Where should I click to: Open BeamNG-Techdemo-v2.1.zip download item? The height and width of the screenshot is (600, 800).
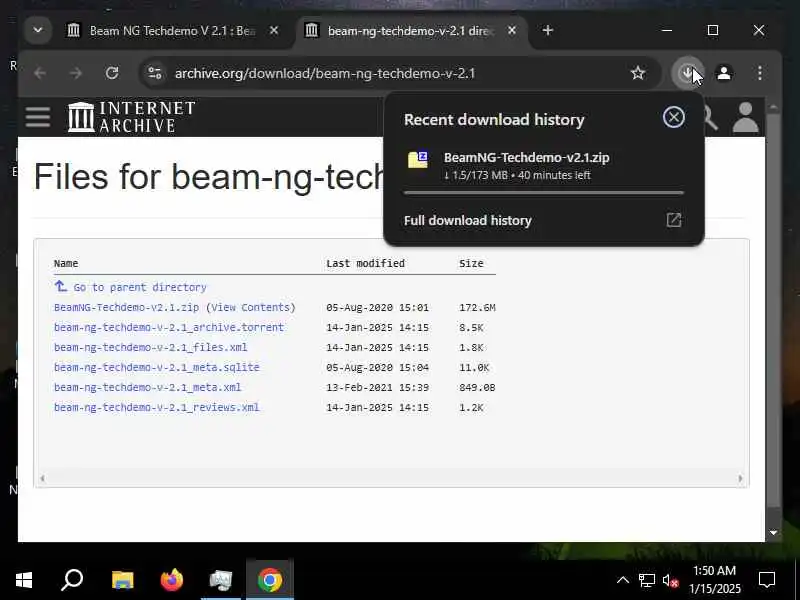pyautogui.click(x=544, y=166)
